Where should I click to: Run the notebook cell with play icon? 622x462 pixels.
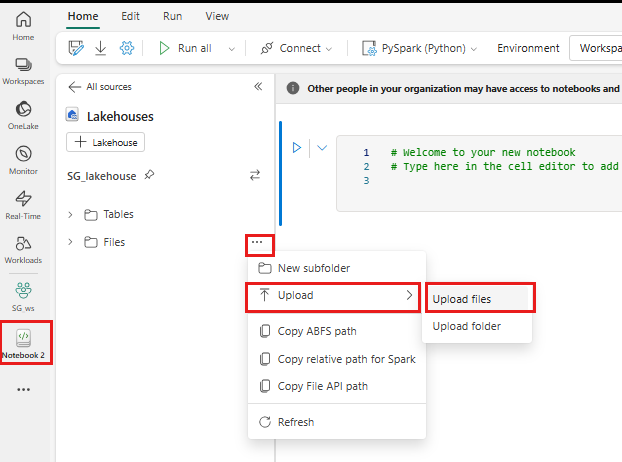point(297,148)
